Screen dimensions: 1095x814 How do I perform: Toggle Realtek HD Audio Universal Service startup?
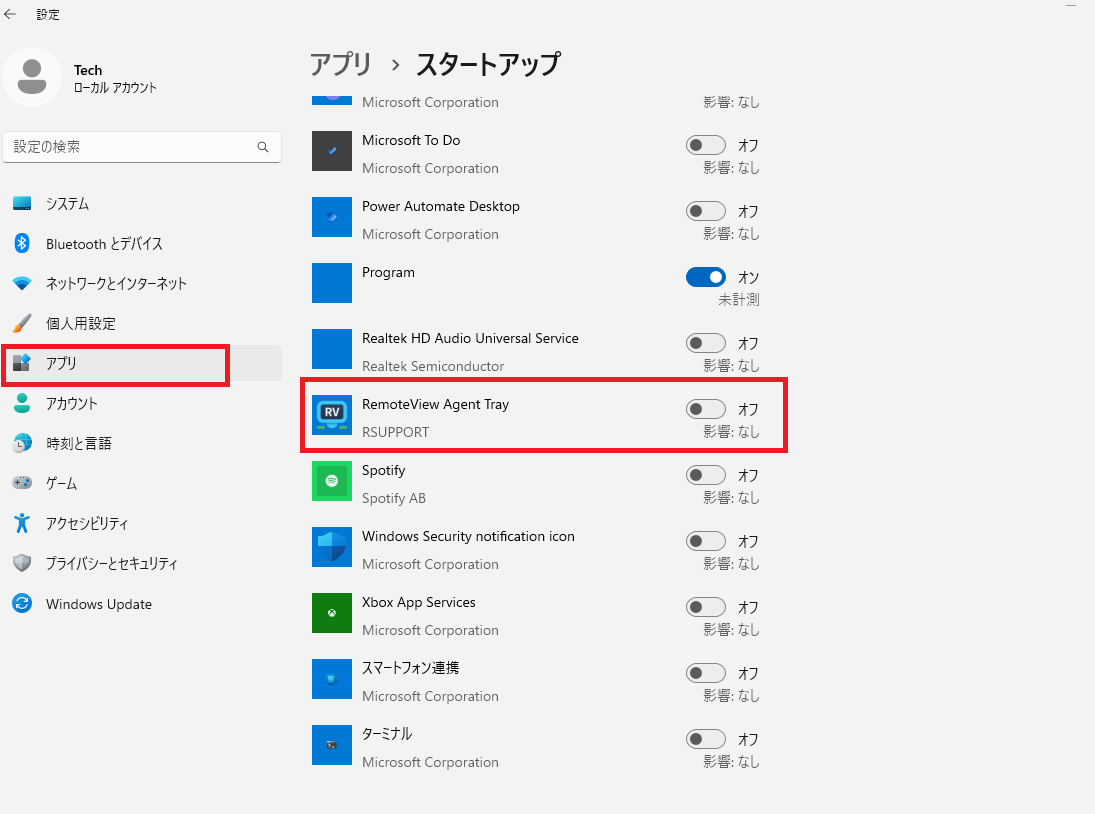706,343
